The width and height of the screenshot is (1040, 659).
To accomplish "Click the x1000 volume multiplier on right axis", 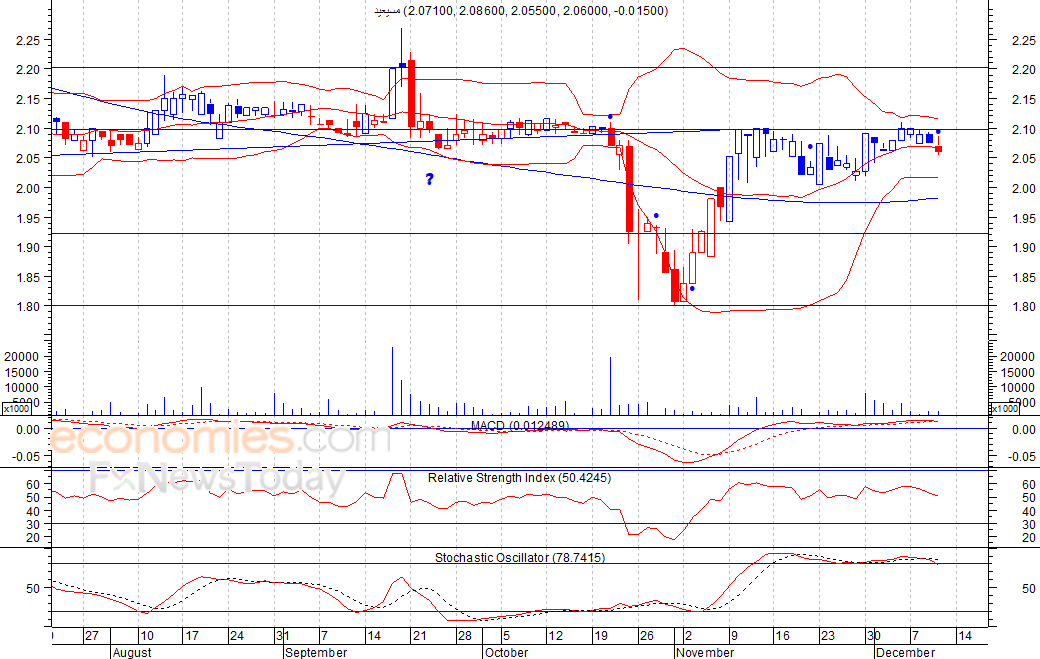I will point(1004,409).
